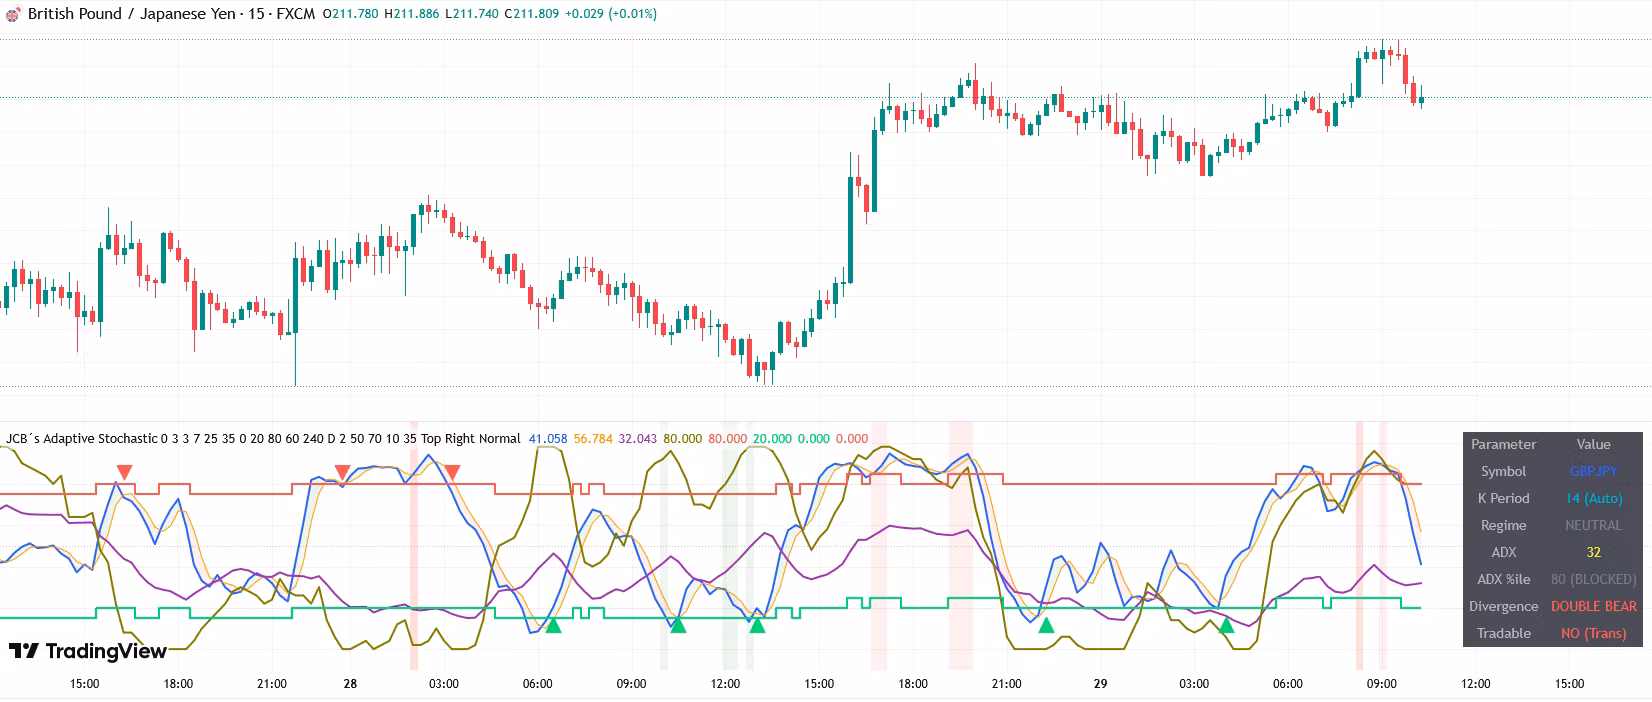Click the NO (Trans) tradable value

[x=1593, y=633]
